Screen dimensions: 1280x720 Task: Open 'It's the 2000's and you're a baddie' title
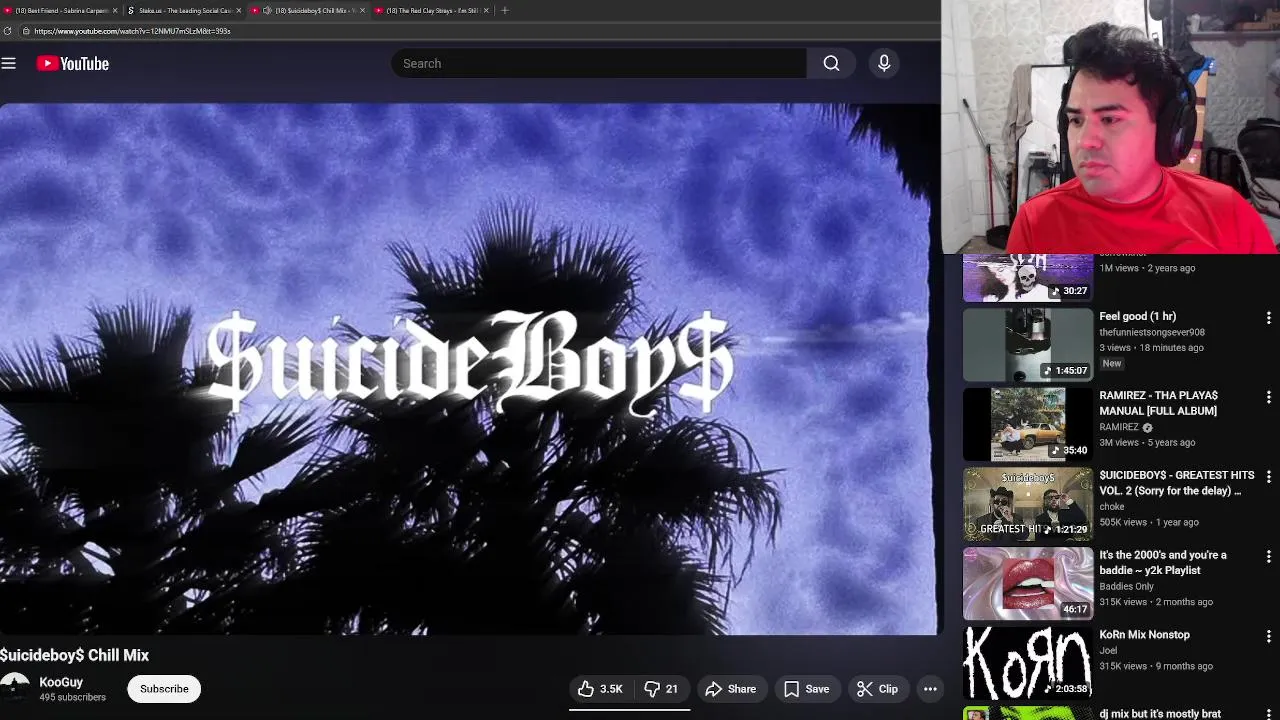point(1163,562)
